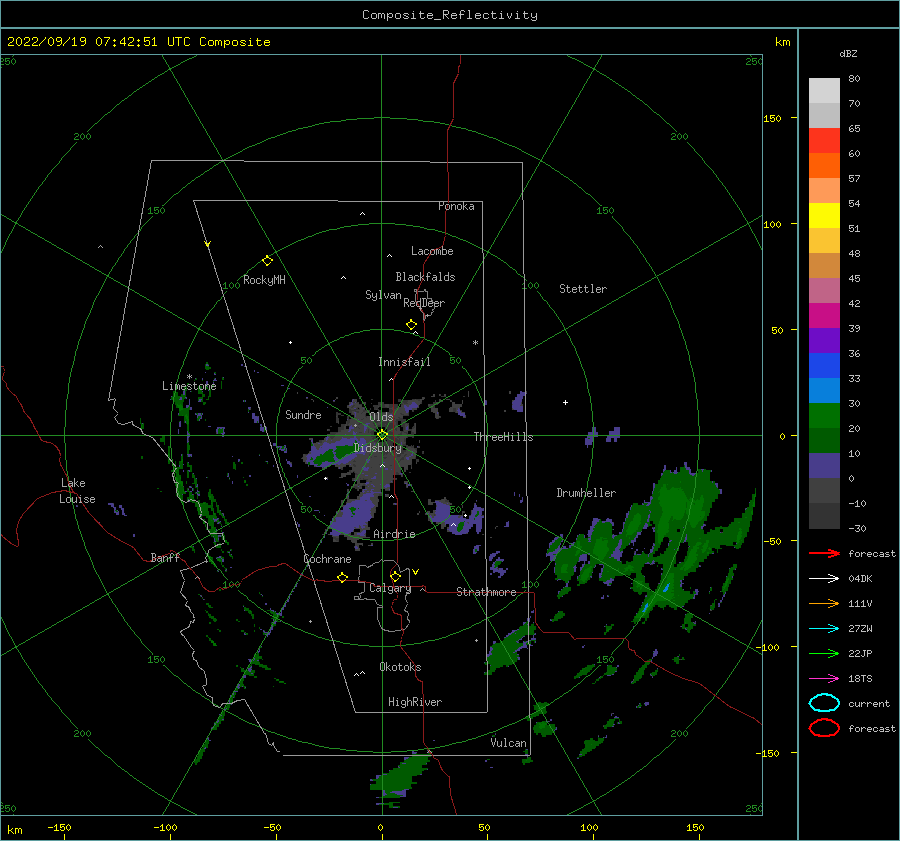
Task: Click the Innisfail city label
Action: [404, 362]
